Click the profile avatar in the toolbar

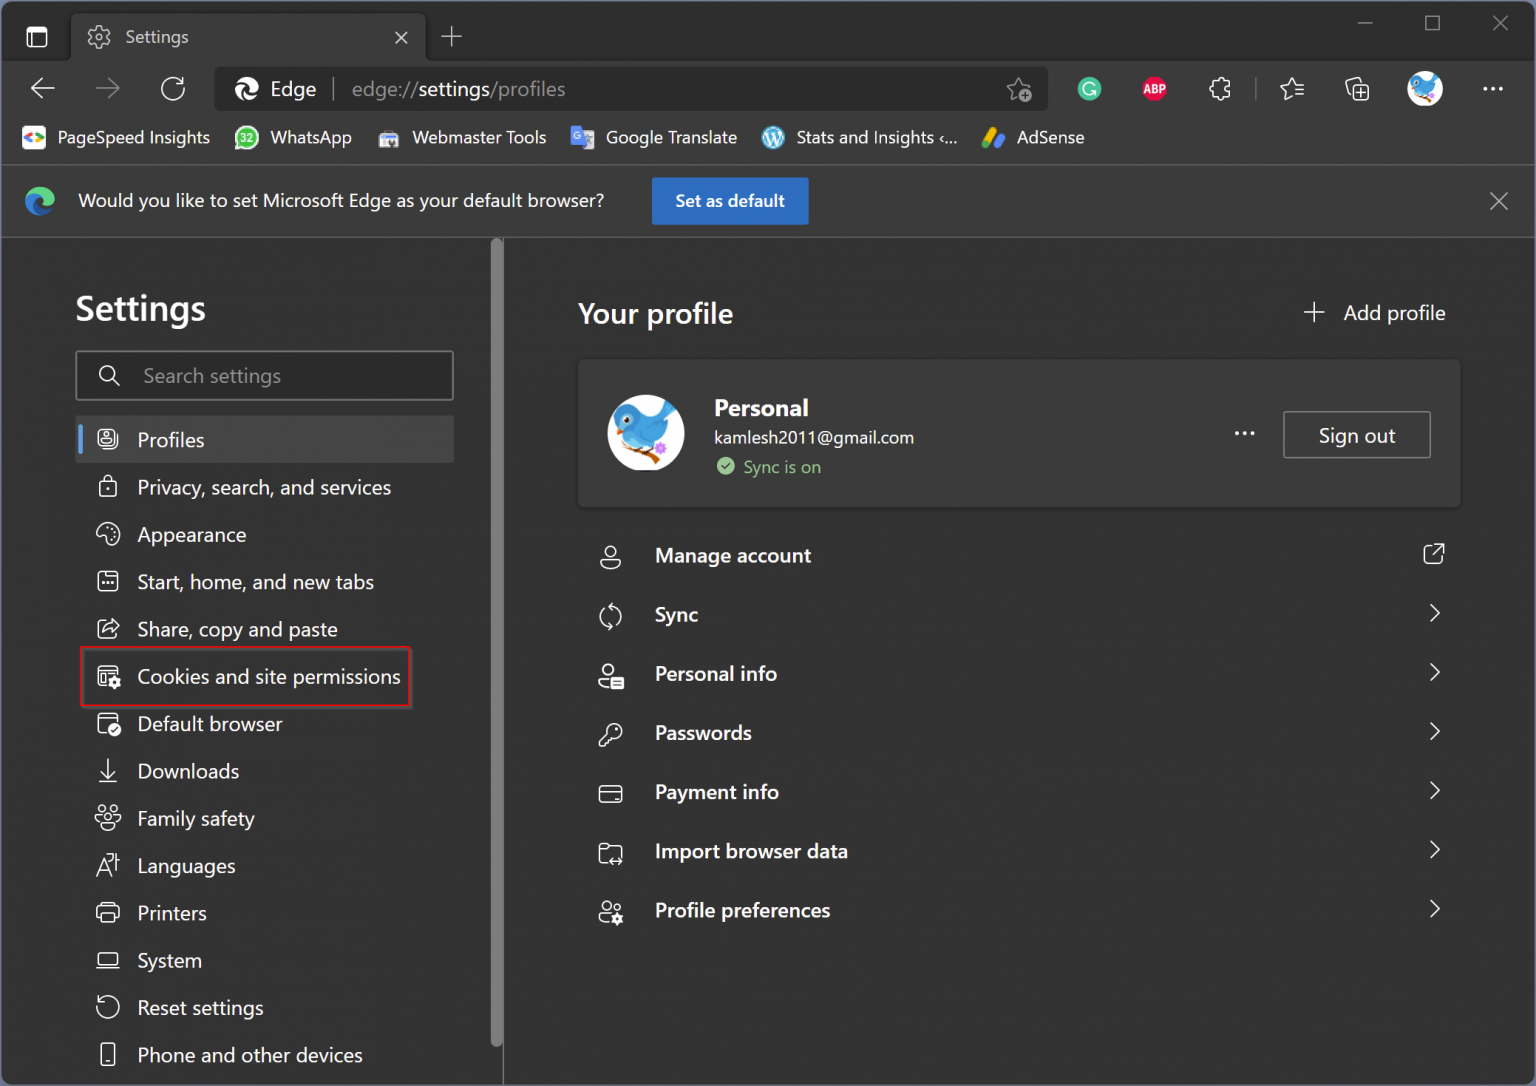1424,89
